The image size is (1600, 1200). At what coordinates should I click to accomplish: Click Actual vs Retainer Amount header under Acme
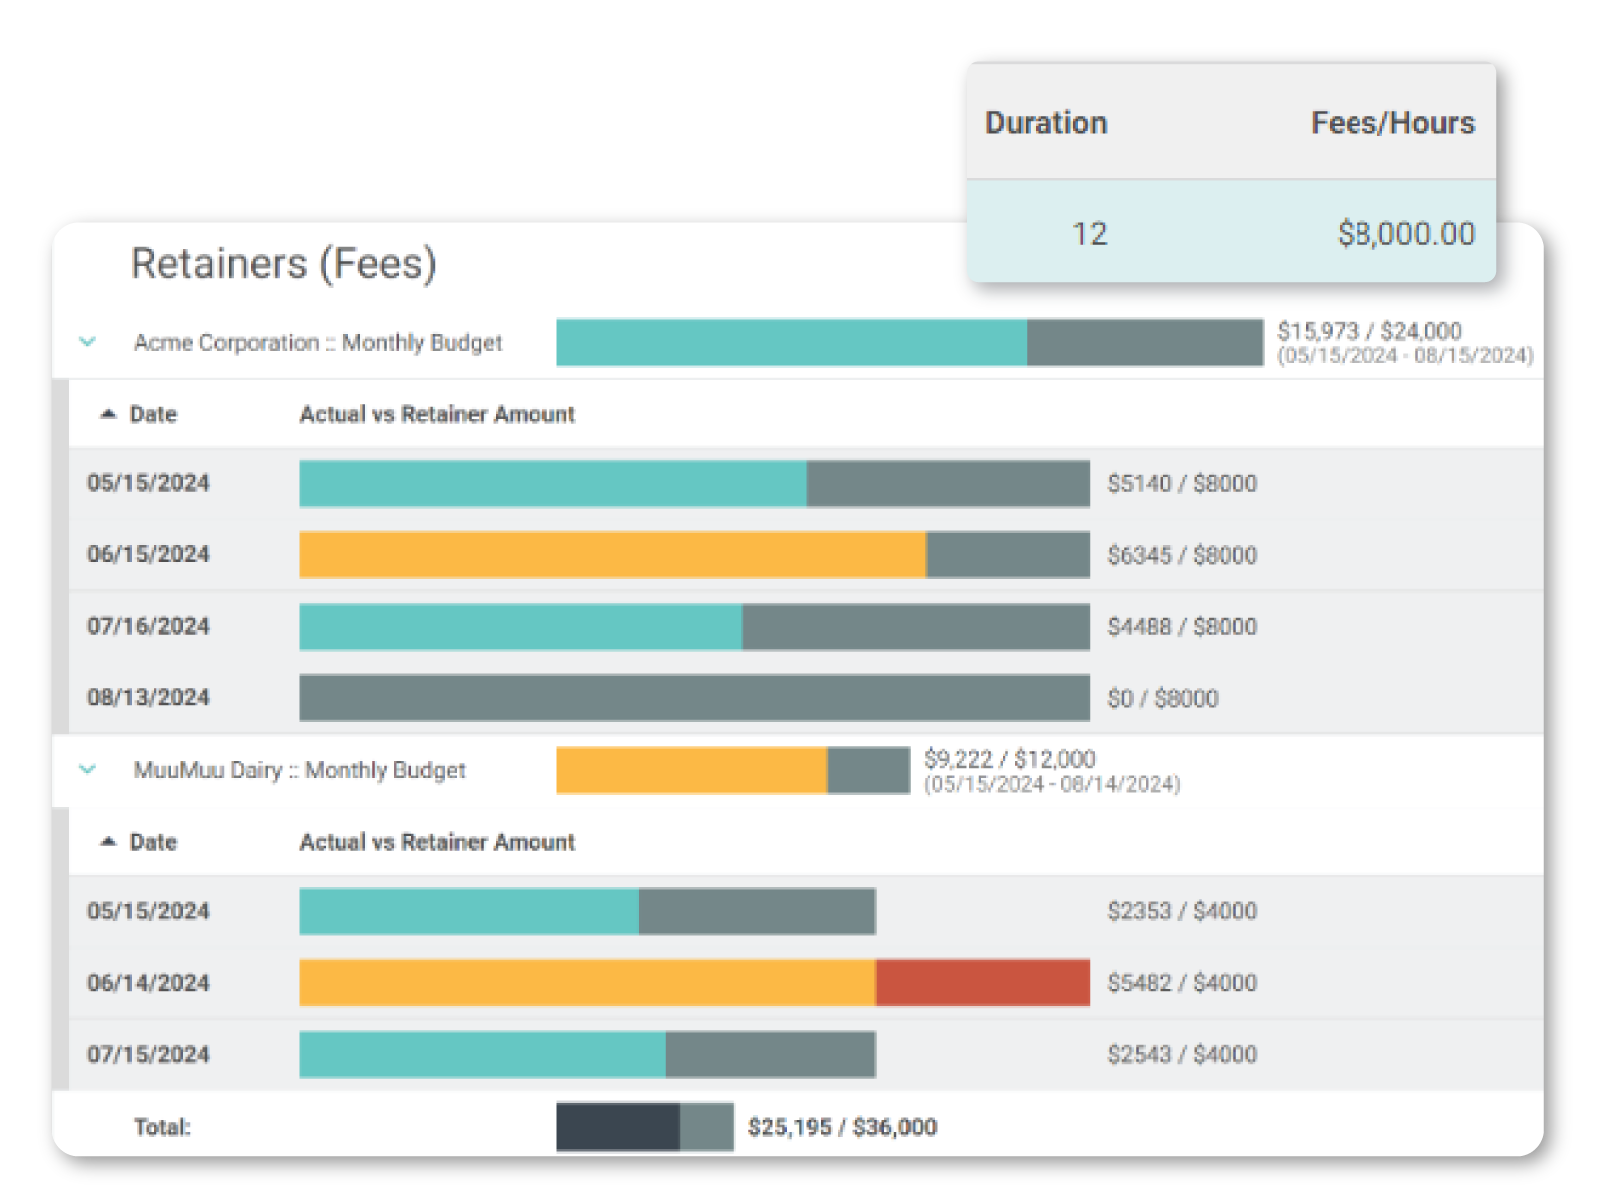click(437, 415)
